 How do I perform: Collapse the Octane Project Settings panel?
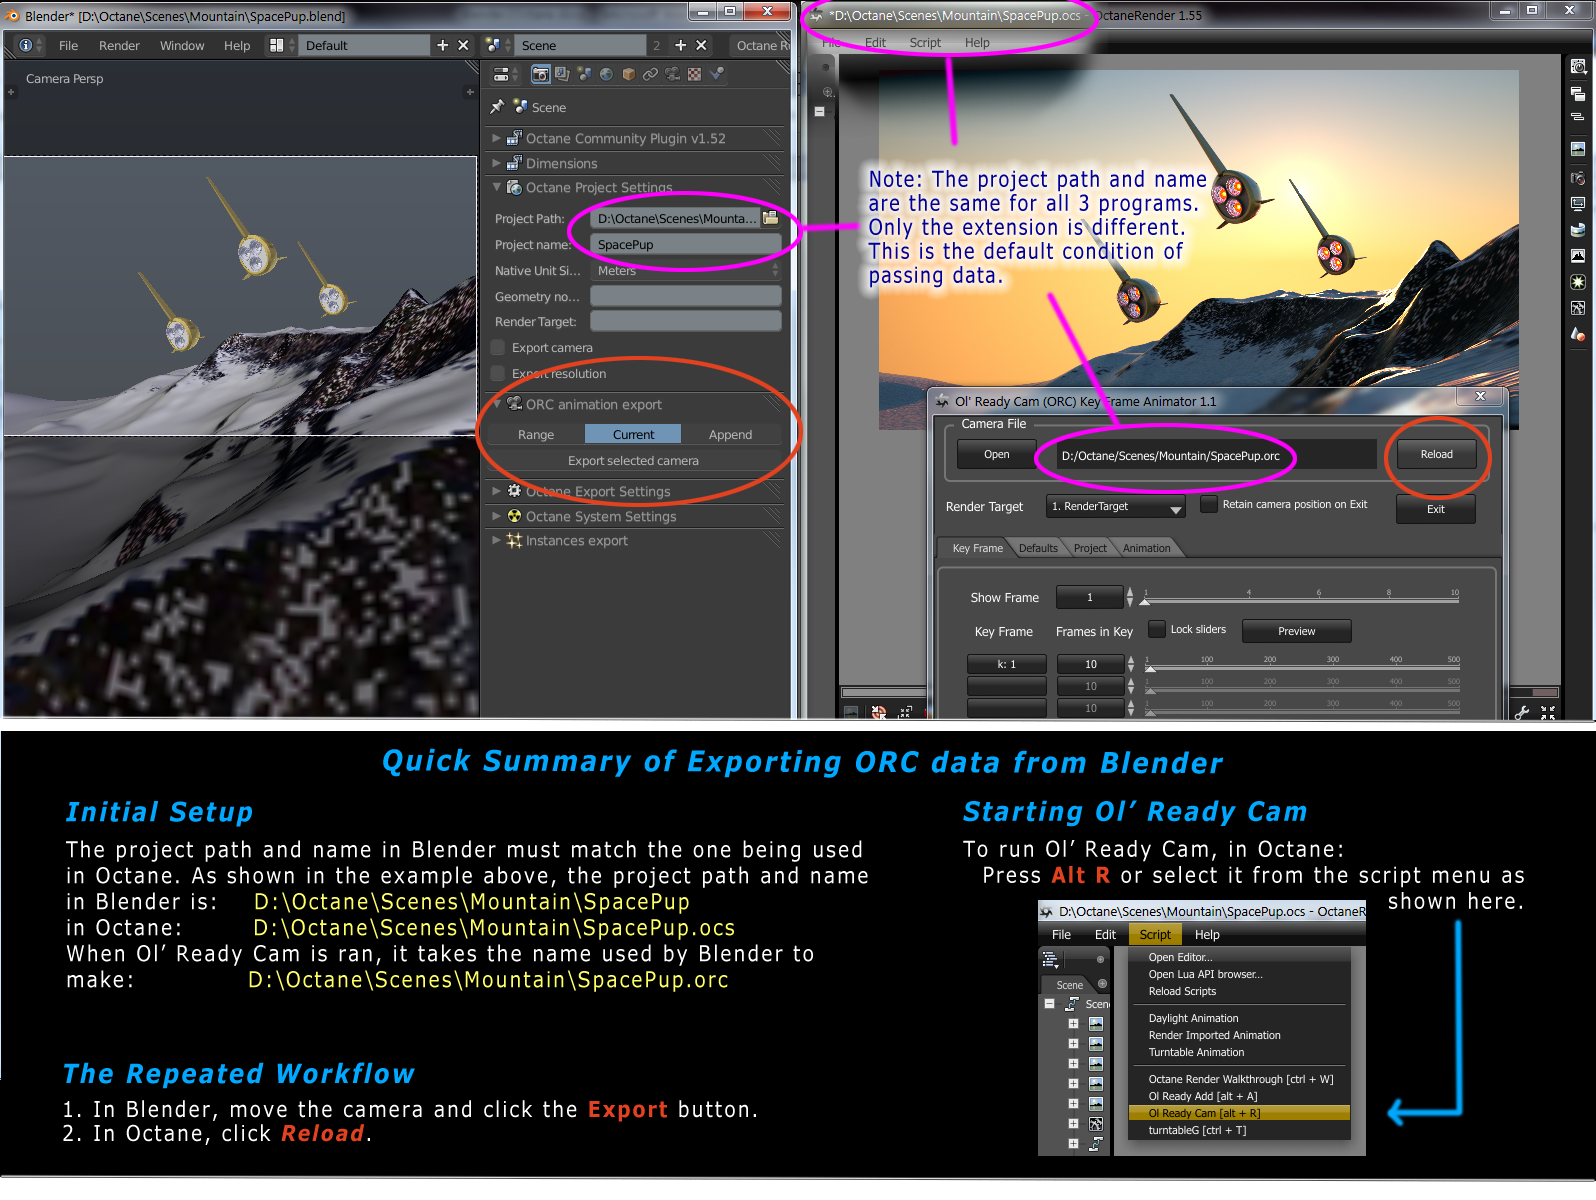pyautogui.click(x=497, y=187)
